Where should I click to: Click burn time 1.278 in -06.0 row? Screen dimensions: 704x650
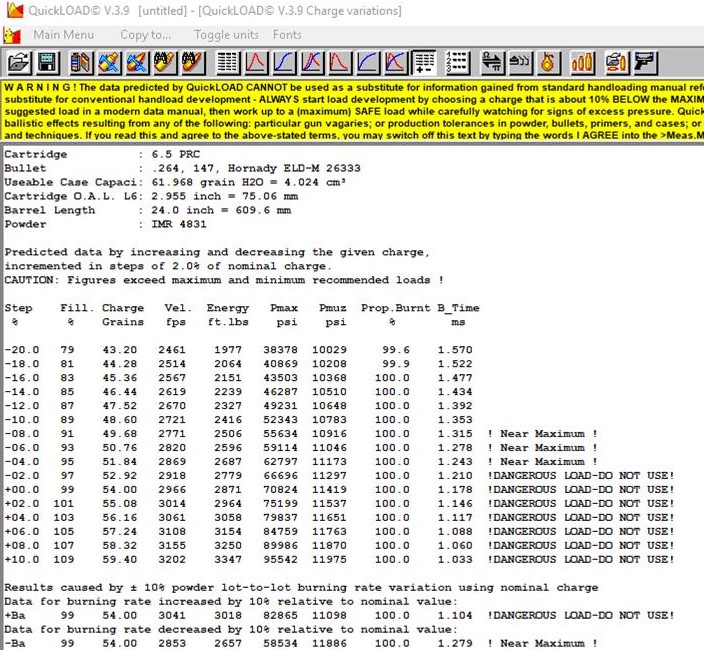point(455,448)
